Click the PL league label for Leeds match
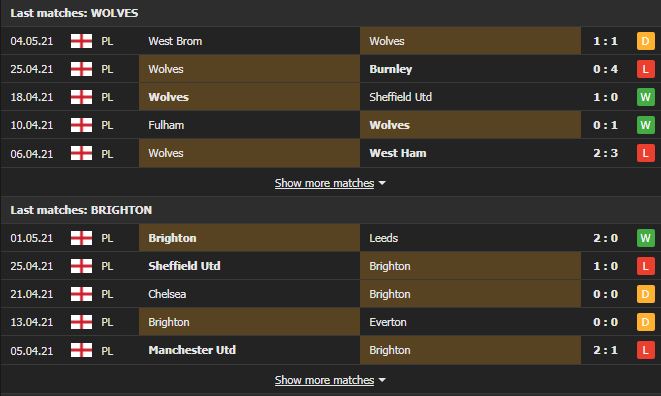Screen dimensions: 661x396 (107, 238)
